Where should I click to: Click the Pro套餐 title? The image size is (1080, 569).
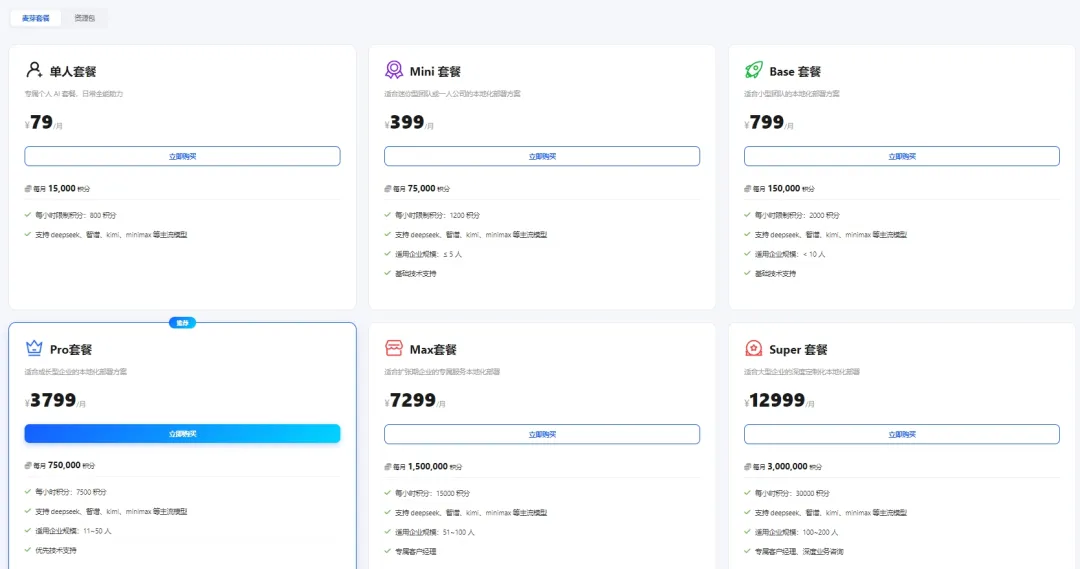[x=71, y=350]
